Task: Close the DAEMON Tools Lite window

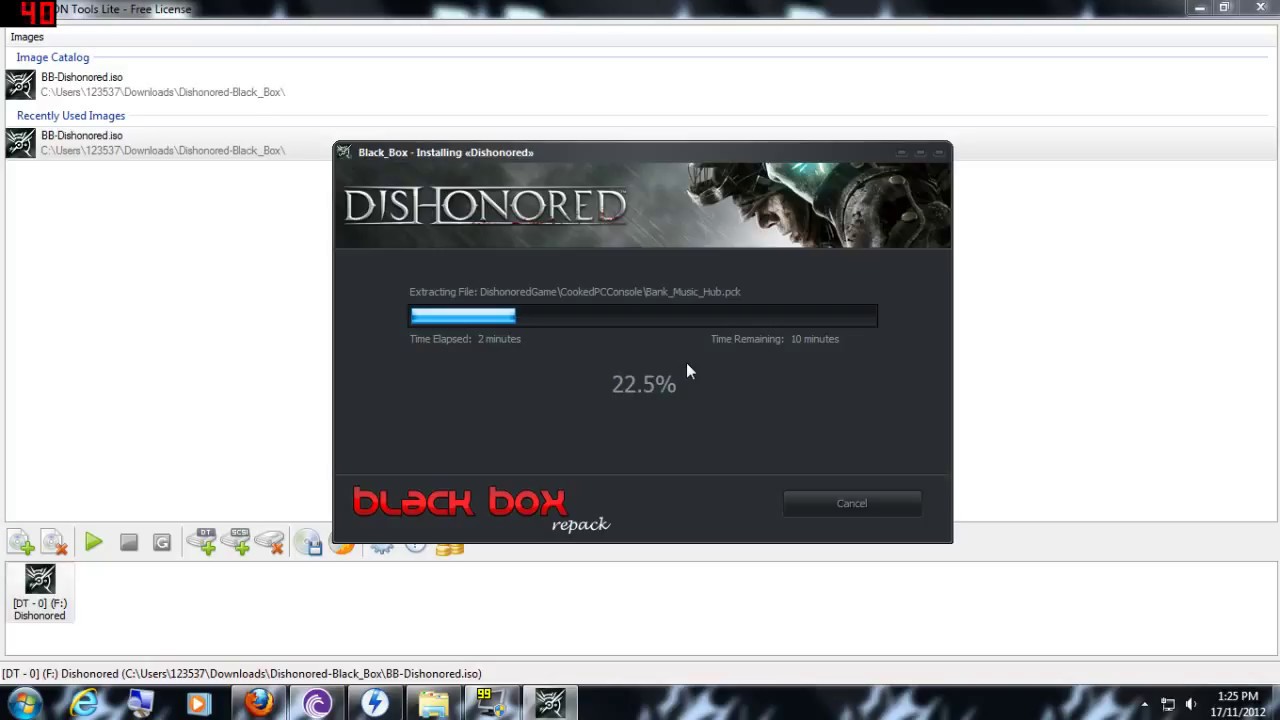Action: 1260,8
